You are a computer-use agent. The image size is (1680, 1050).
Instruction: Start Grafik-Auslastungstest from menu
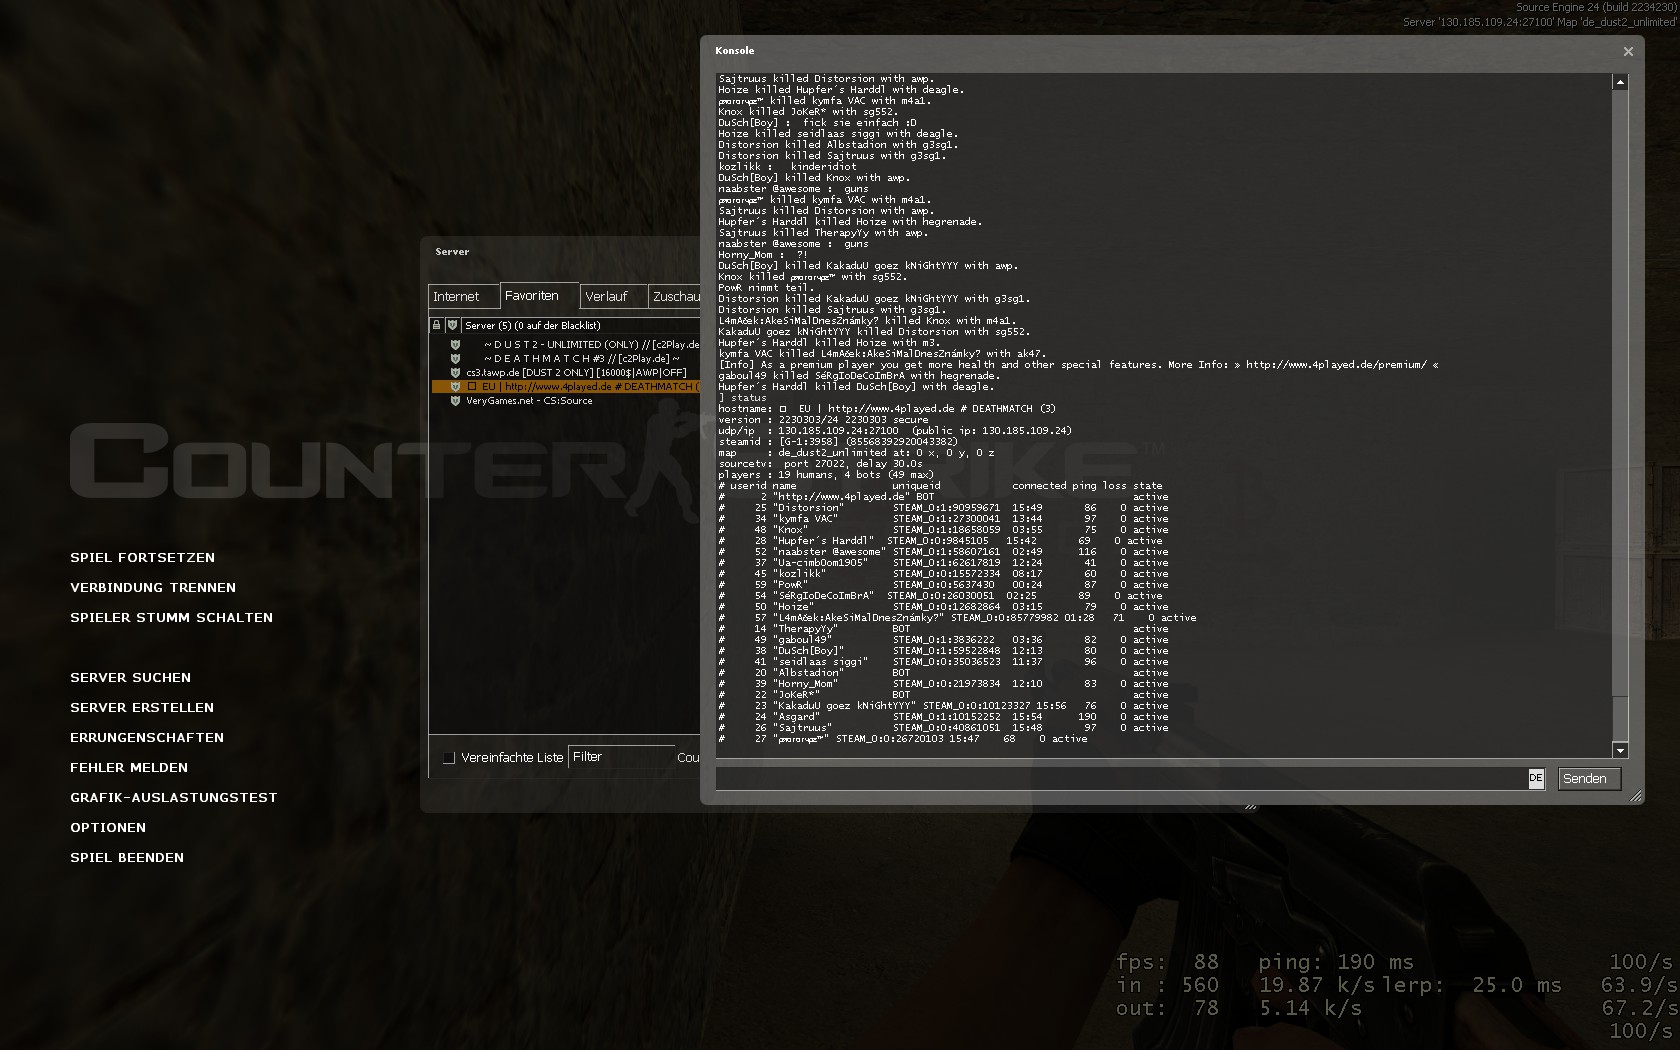[173, 797]
